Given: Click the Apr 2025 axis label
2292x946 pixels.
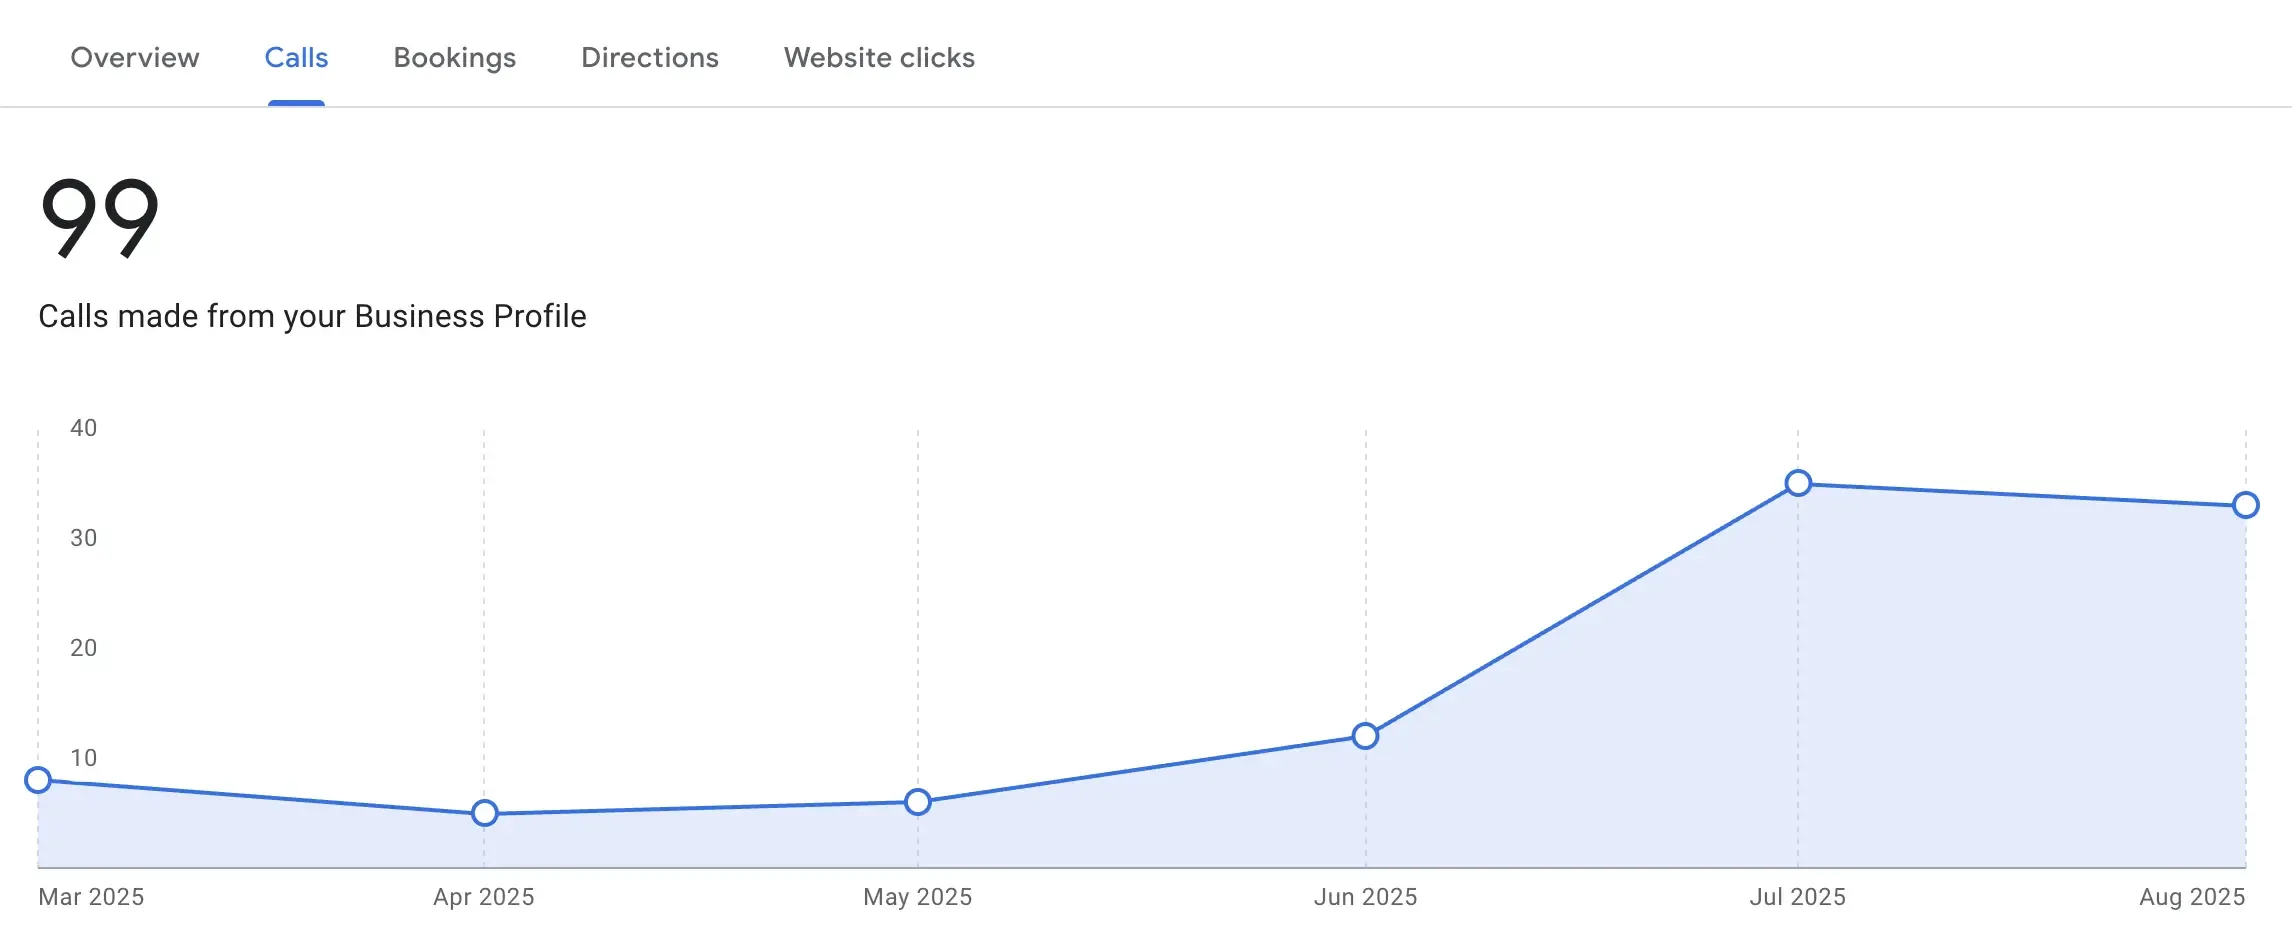Looking at the screenshot, I should click(488, 898).
